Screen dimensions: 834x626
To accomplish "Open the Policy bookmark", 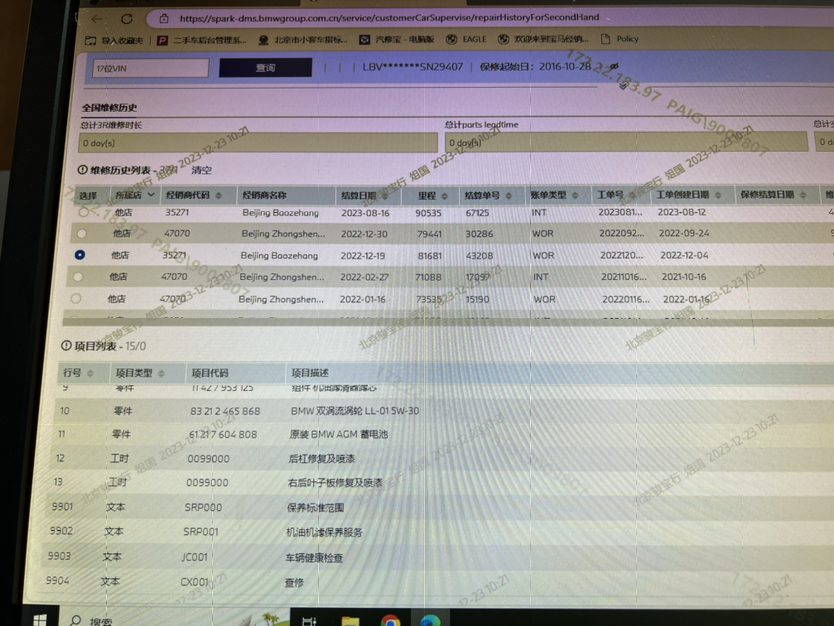I will tap(620, 39).
